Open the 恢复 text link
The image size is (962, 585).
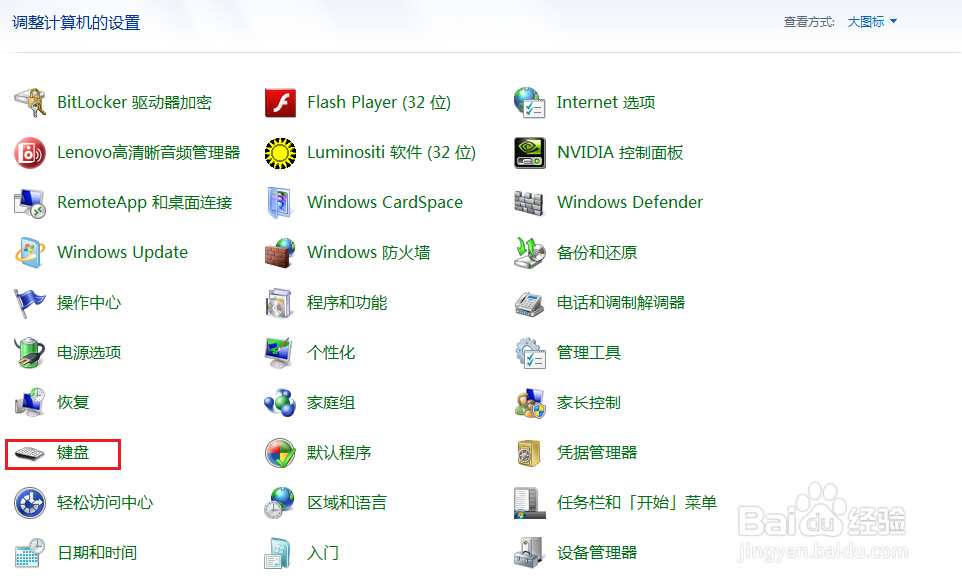click(x=73, y=403)
